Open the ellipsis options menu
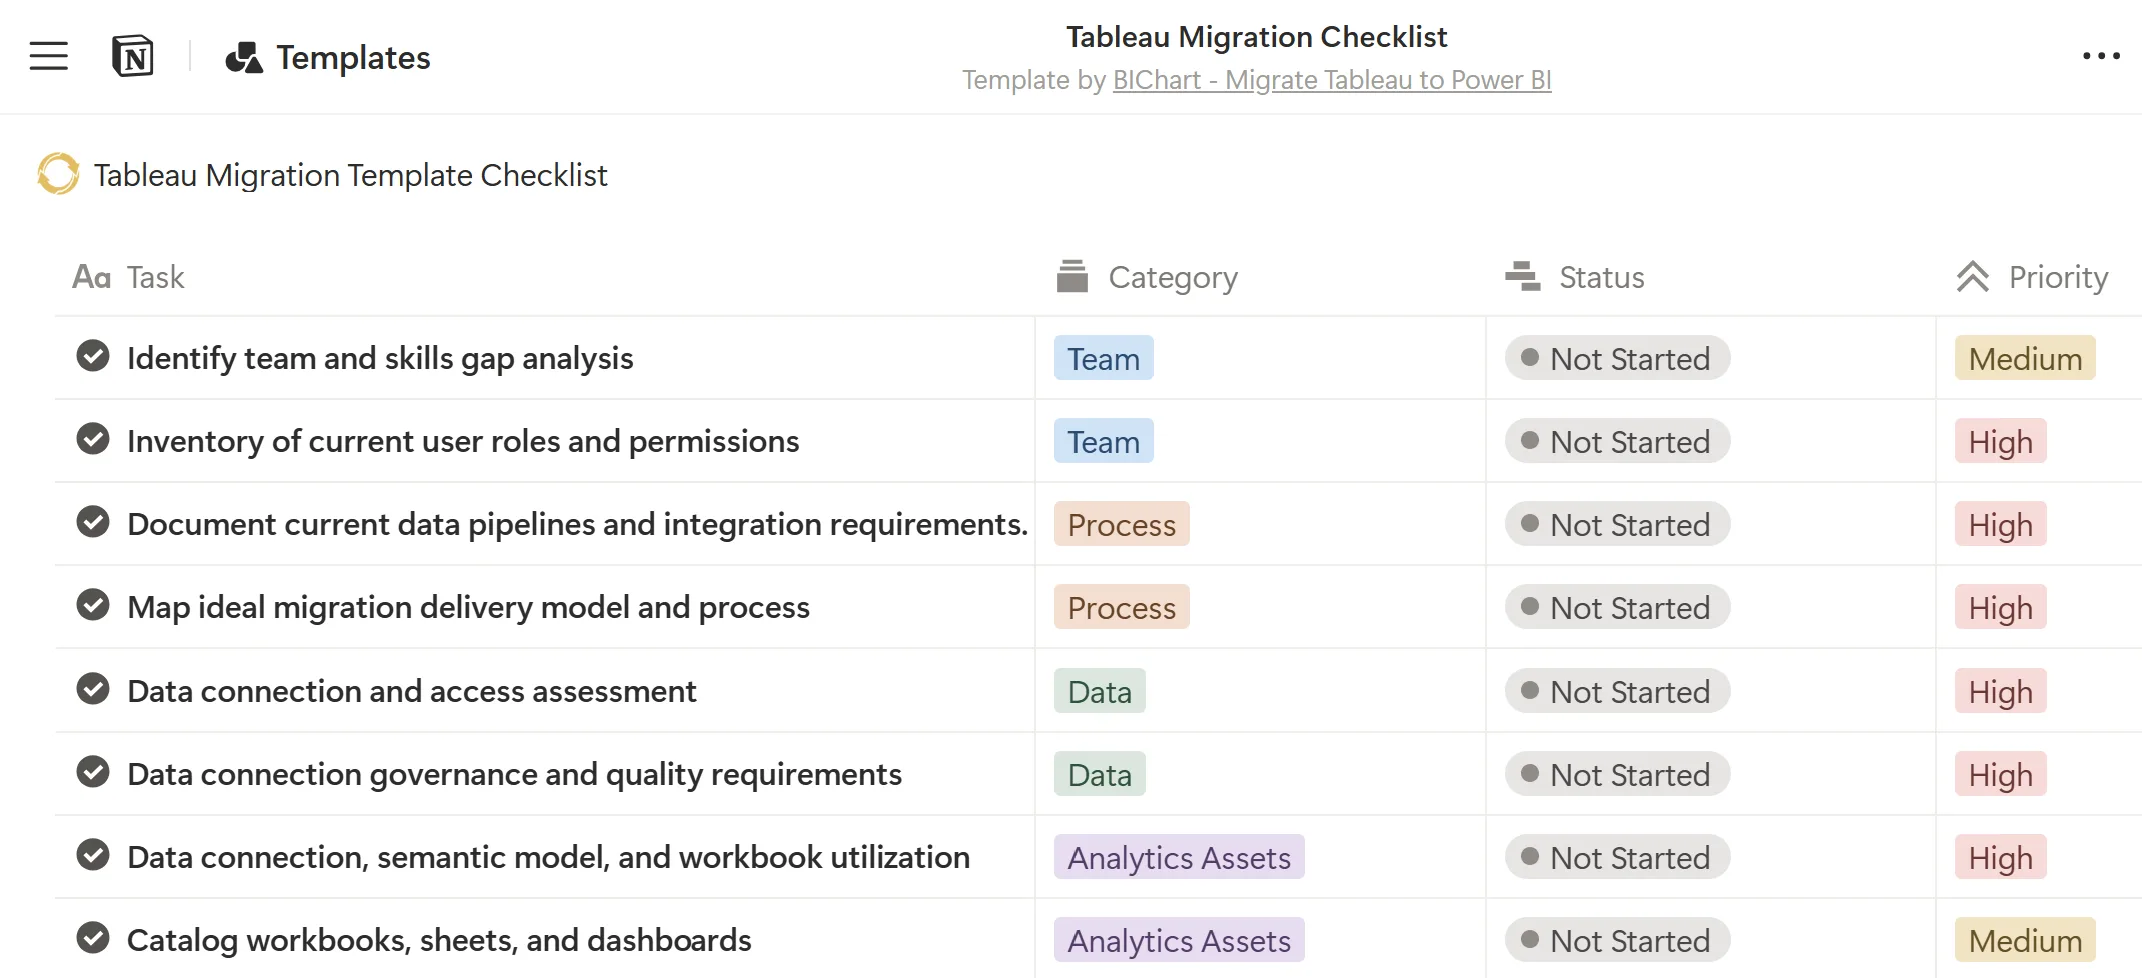The height and width of the screenshot is (978, 2142). click(2100, 56)
